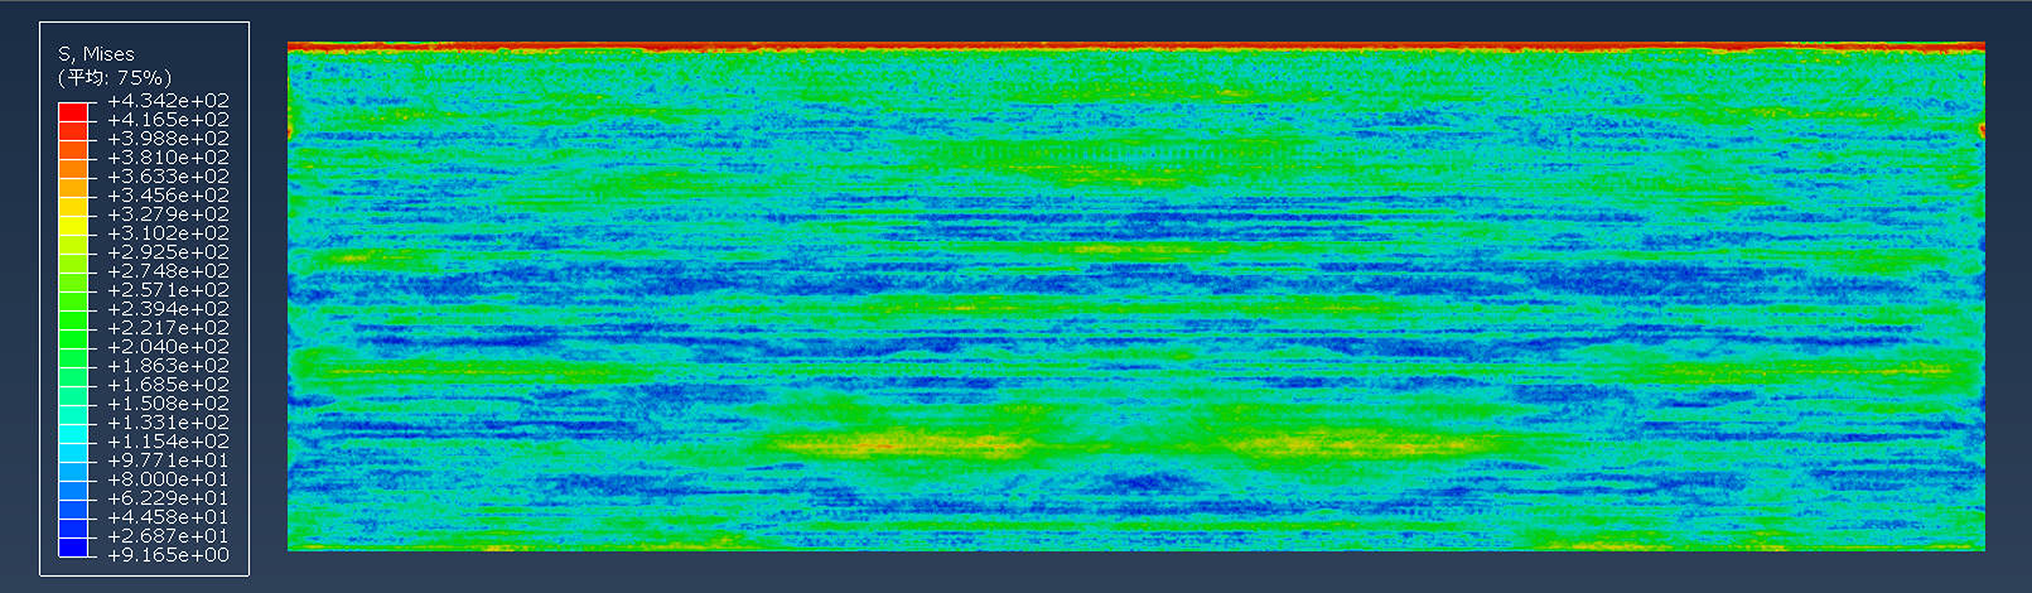Viewport: 2032px width, 593px height.
Task: Pick the darkest blue bottom legend swatch
Action: click(73, 546)
